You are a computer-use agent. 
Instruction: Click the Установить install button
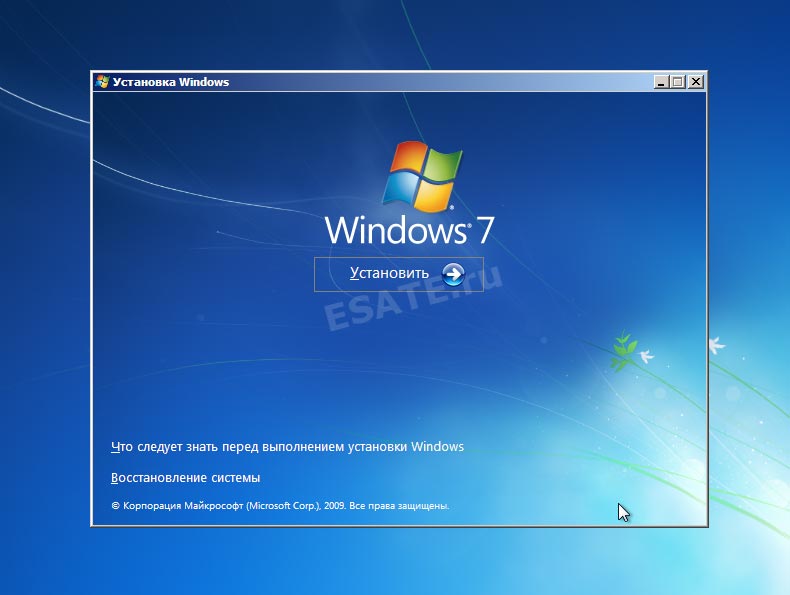399,274
